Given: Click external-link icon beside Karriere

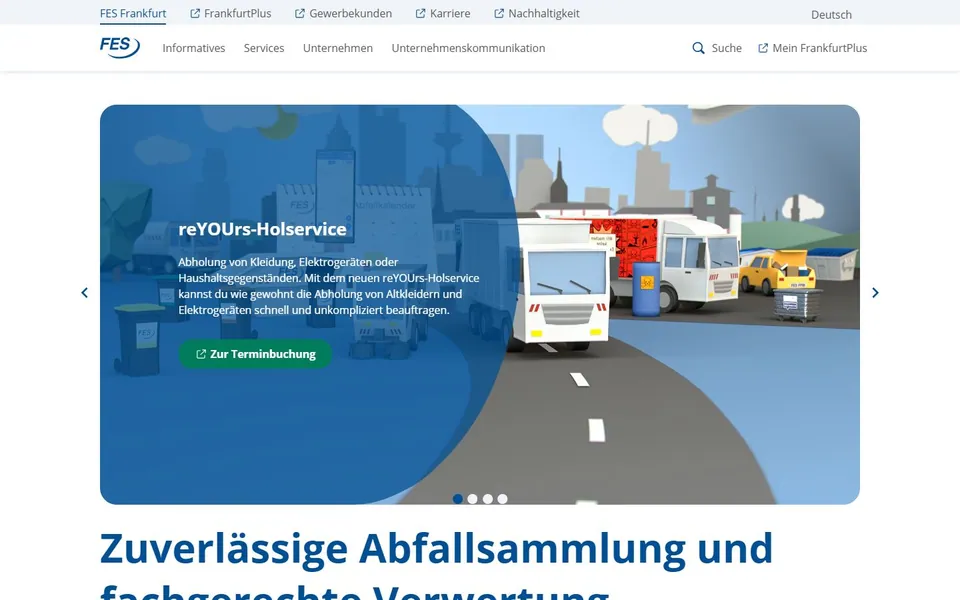Looking at the screenshot, I should (421, 13).
